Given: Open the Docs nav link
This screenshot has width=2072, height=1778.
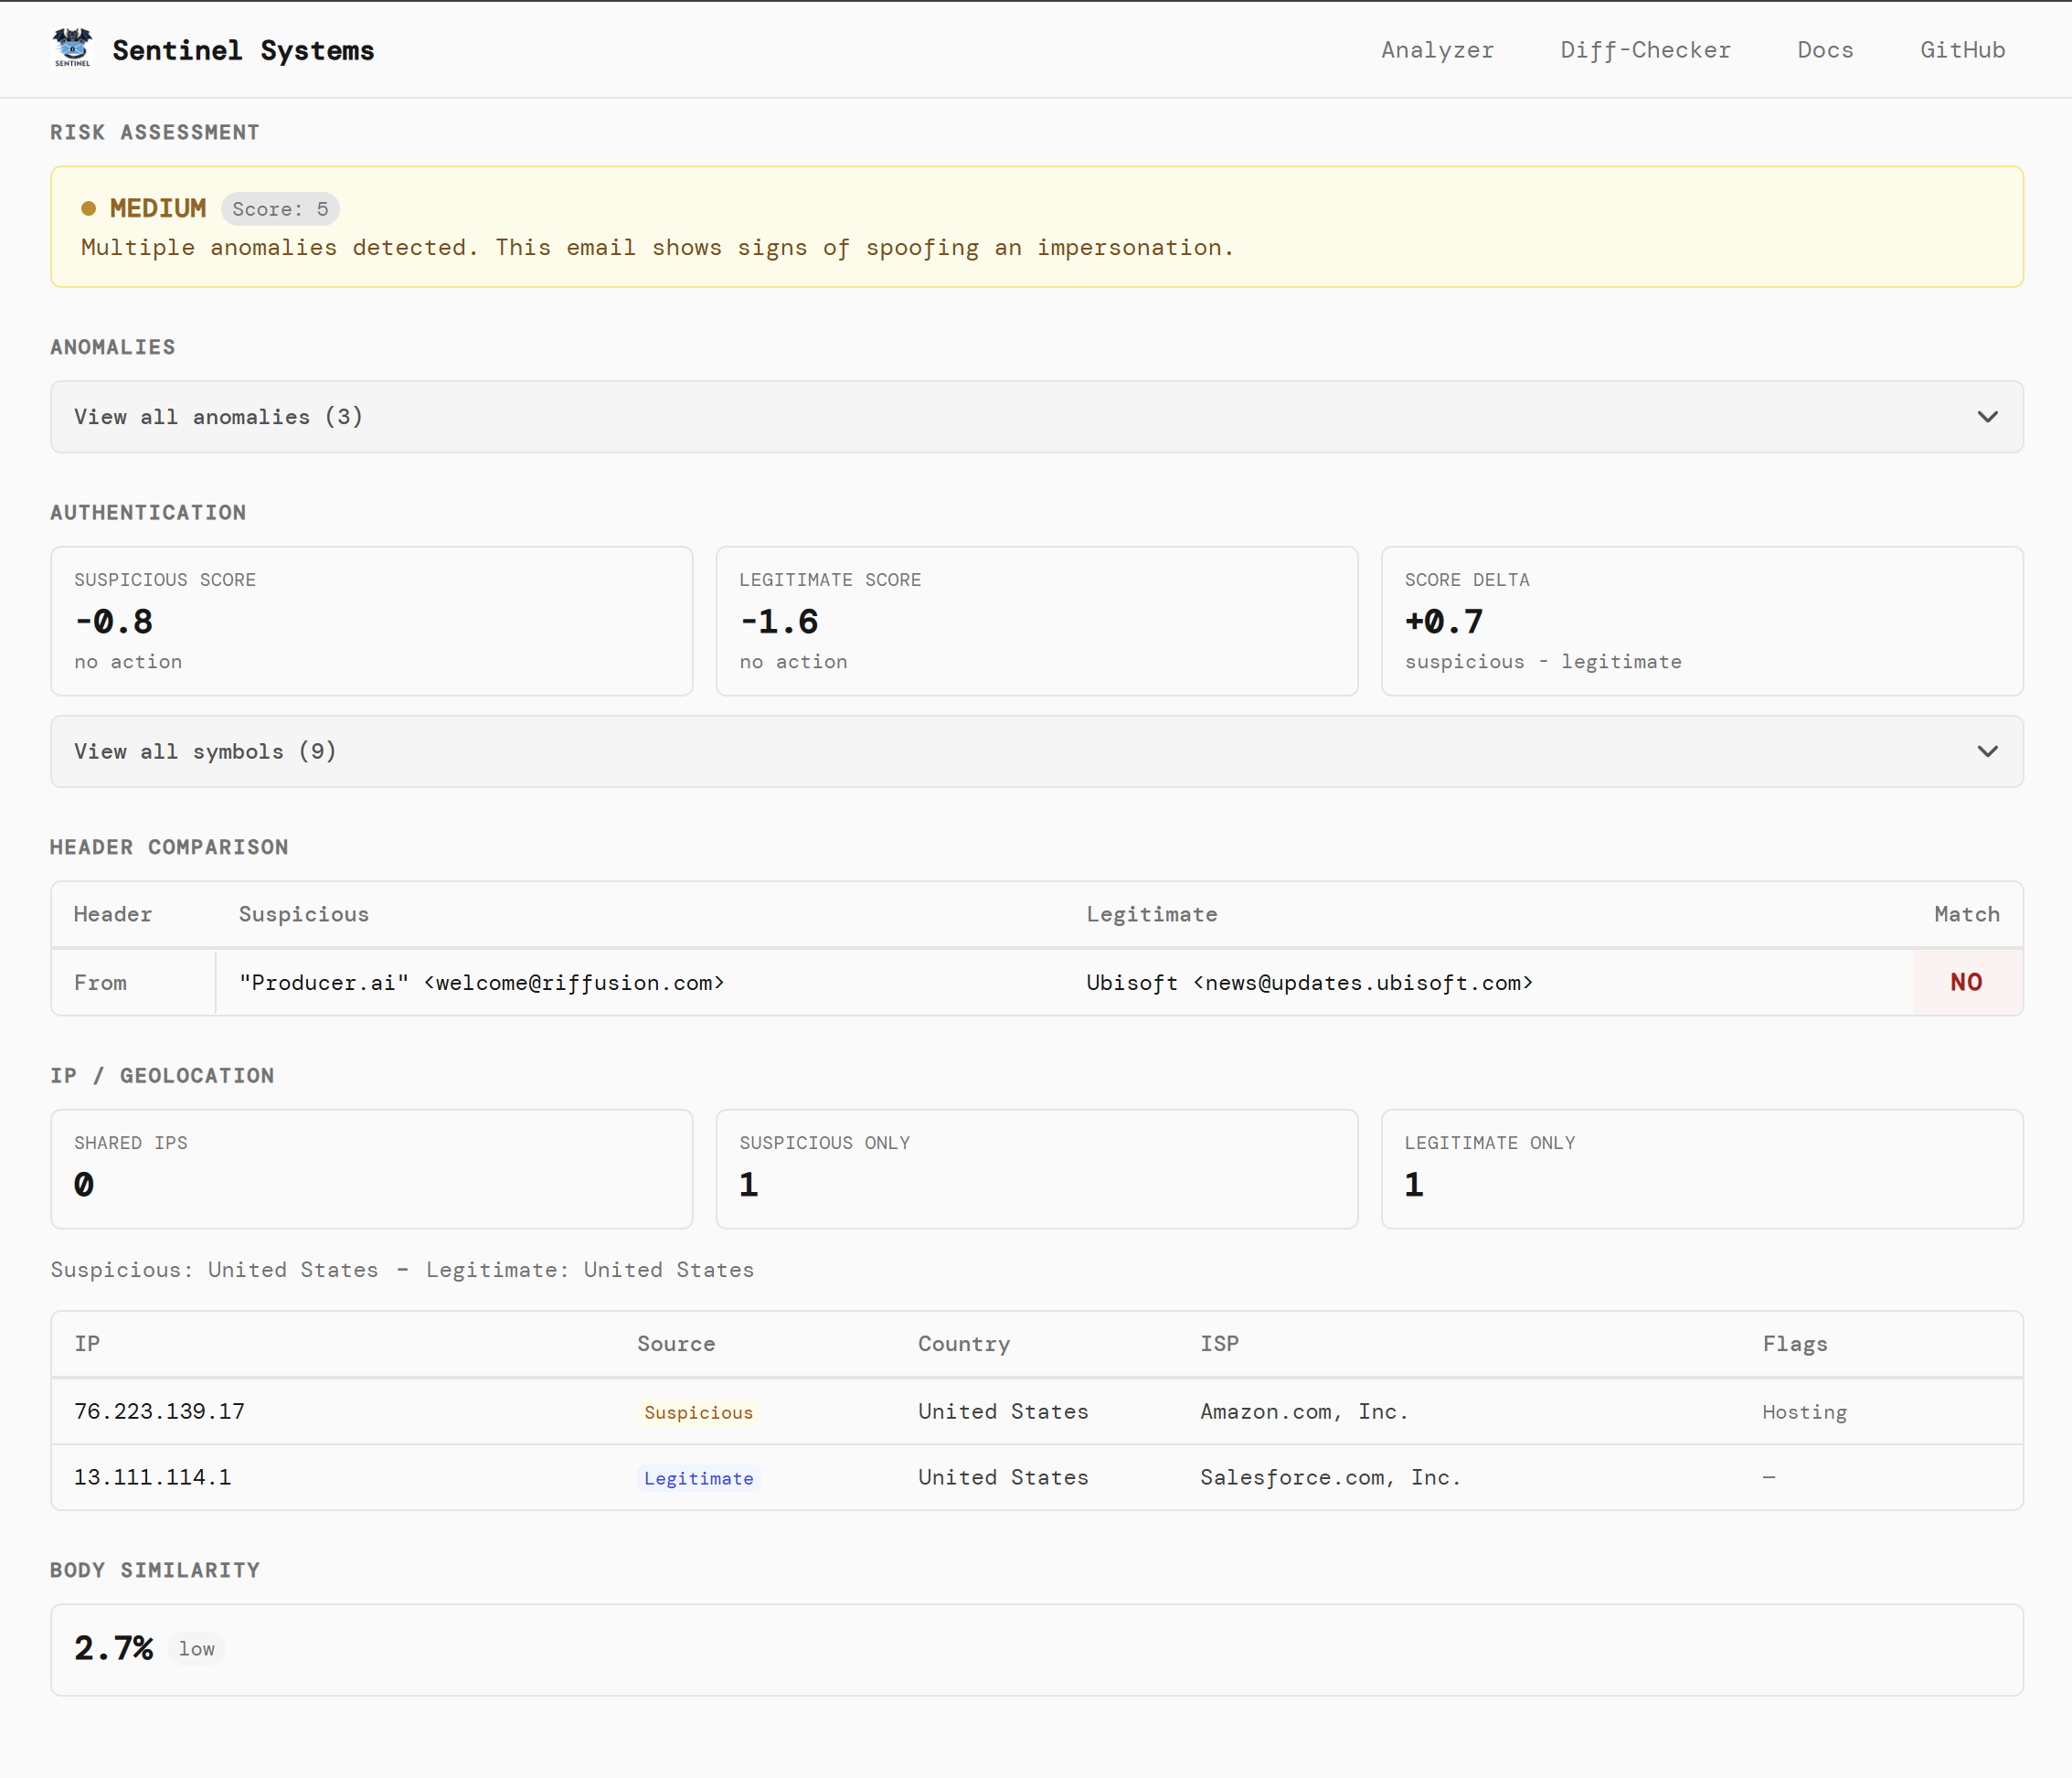Looking at the screenshot, I should click(x=1825, y=50).
